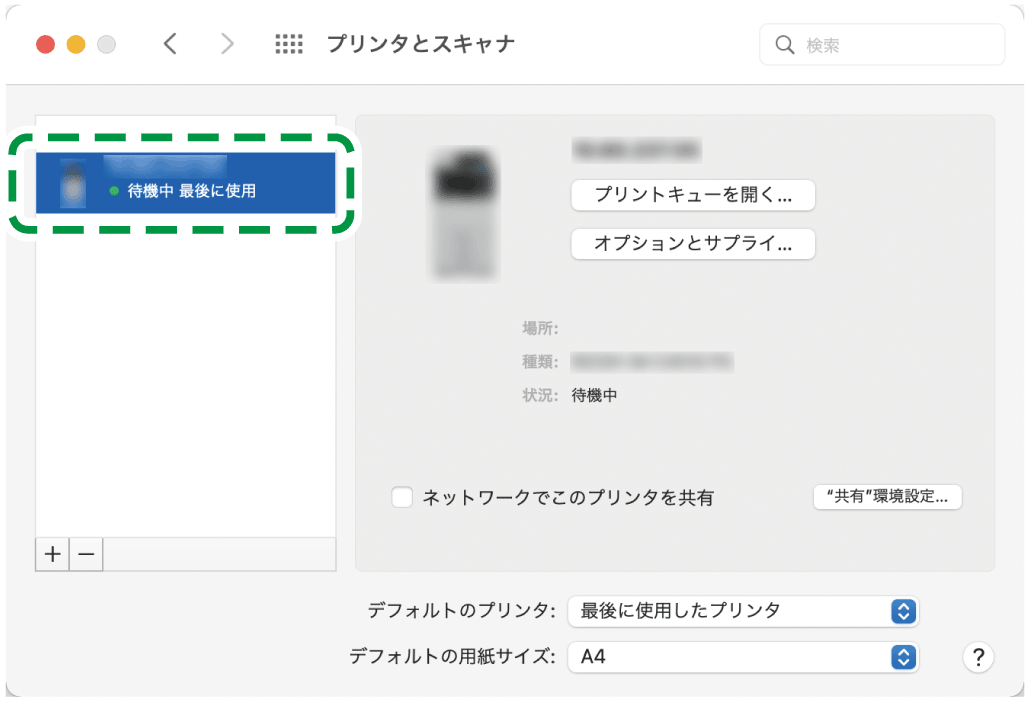Click the forward navigation chevron
This screenshot has height=702, width=1028.
pyautogui.click(x=227, y=44)
